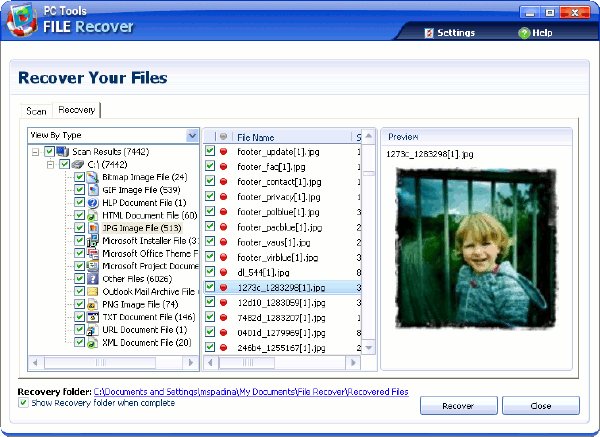Click the C: drive icon
Viewport: 600px width, 437px height.
tap(78, 165)
